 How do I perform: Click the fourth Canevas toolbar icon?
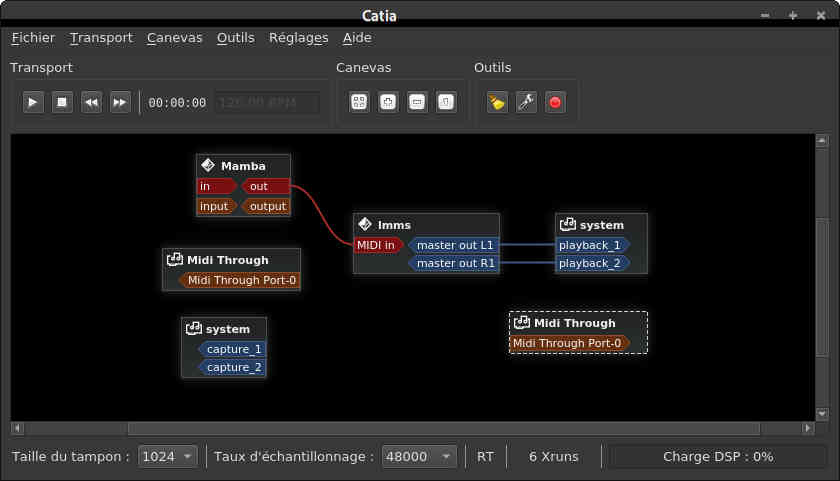coord(446,102)
